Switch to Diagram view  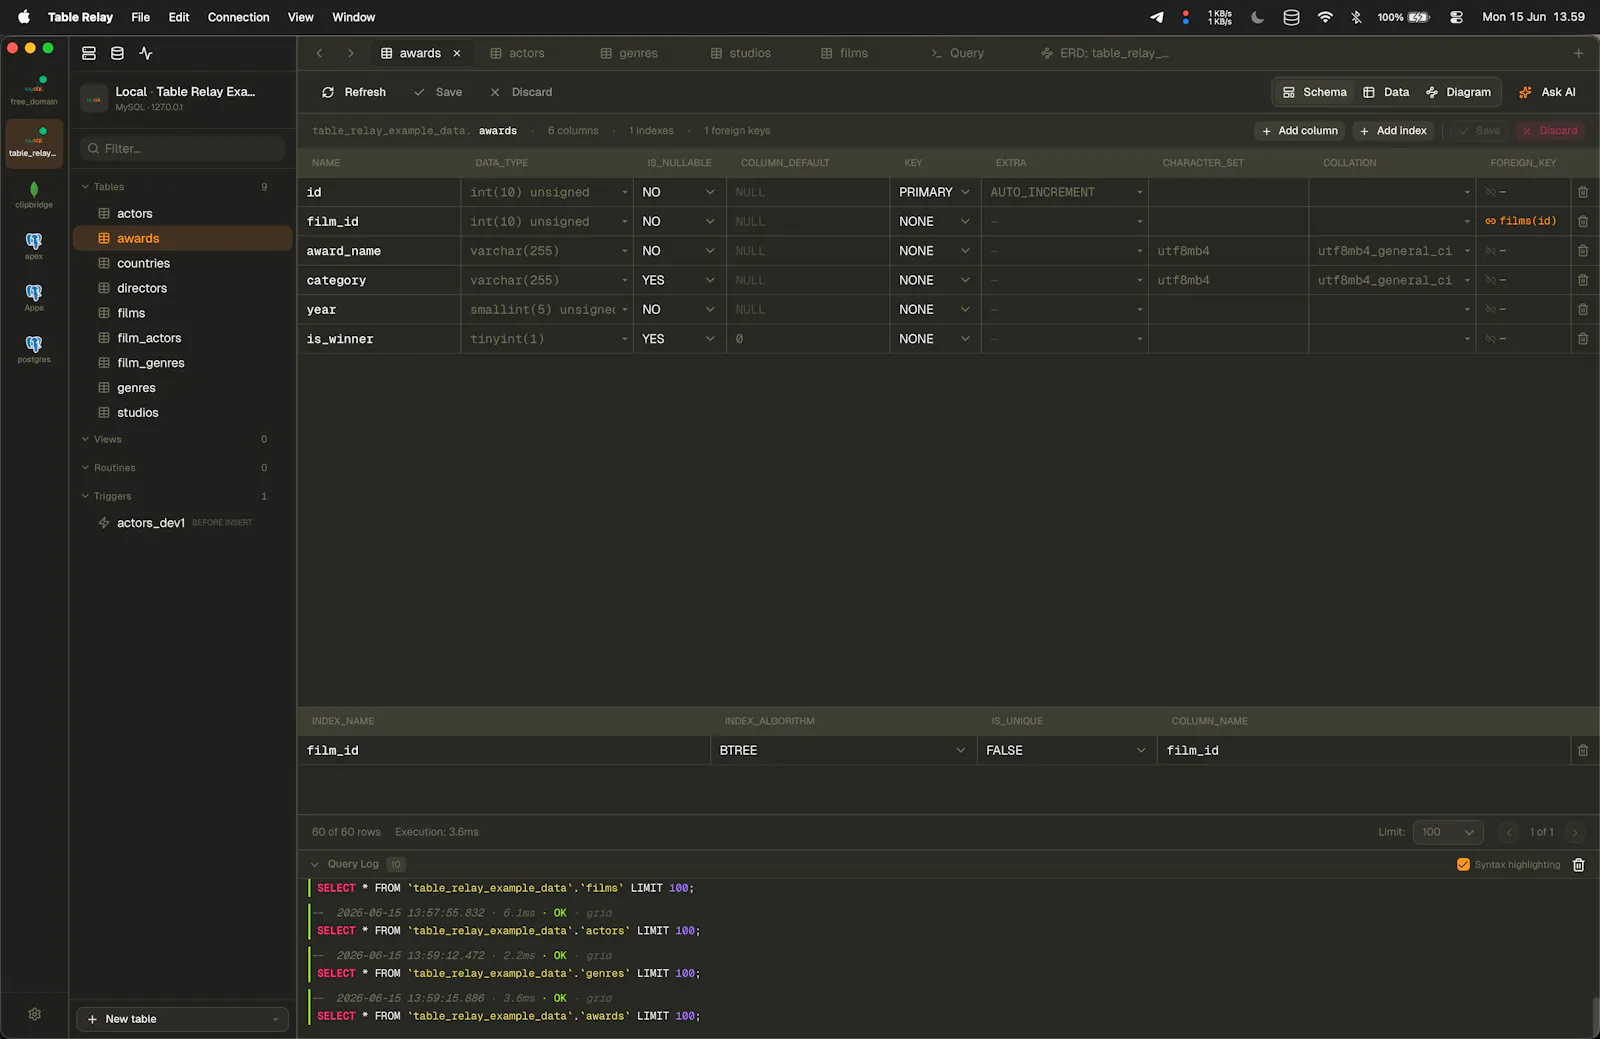pos(1458,92)
